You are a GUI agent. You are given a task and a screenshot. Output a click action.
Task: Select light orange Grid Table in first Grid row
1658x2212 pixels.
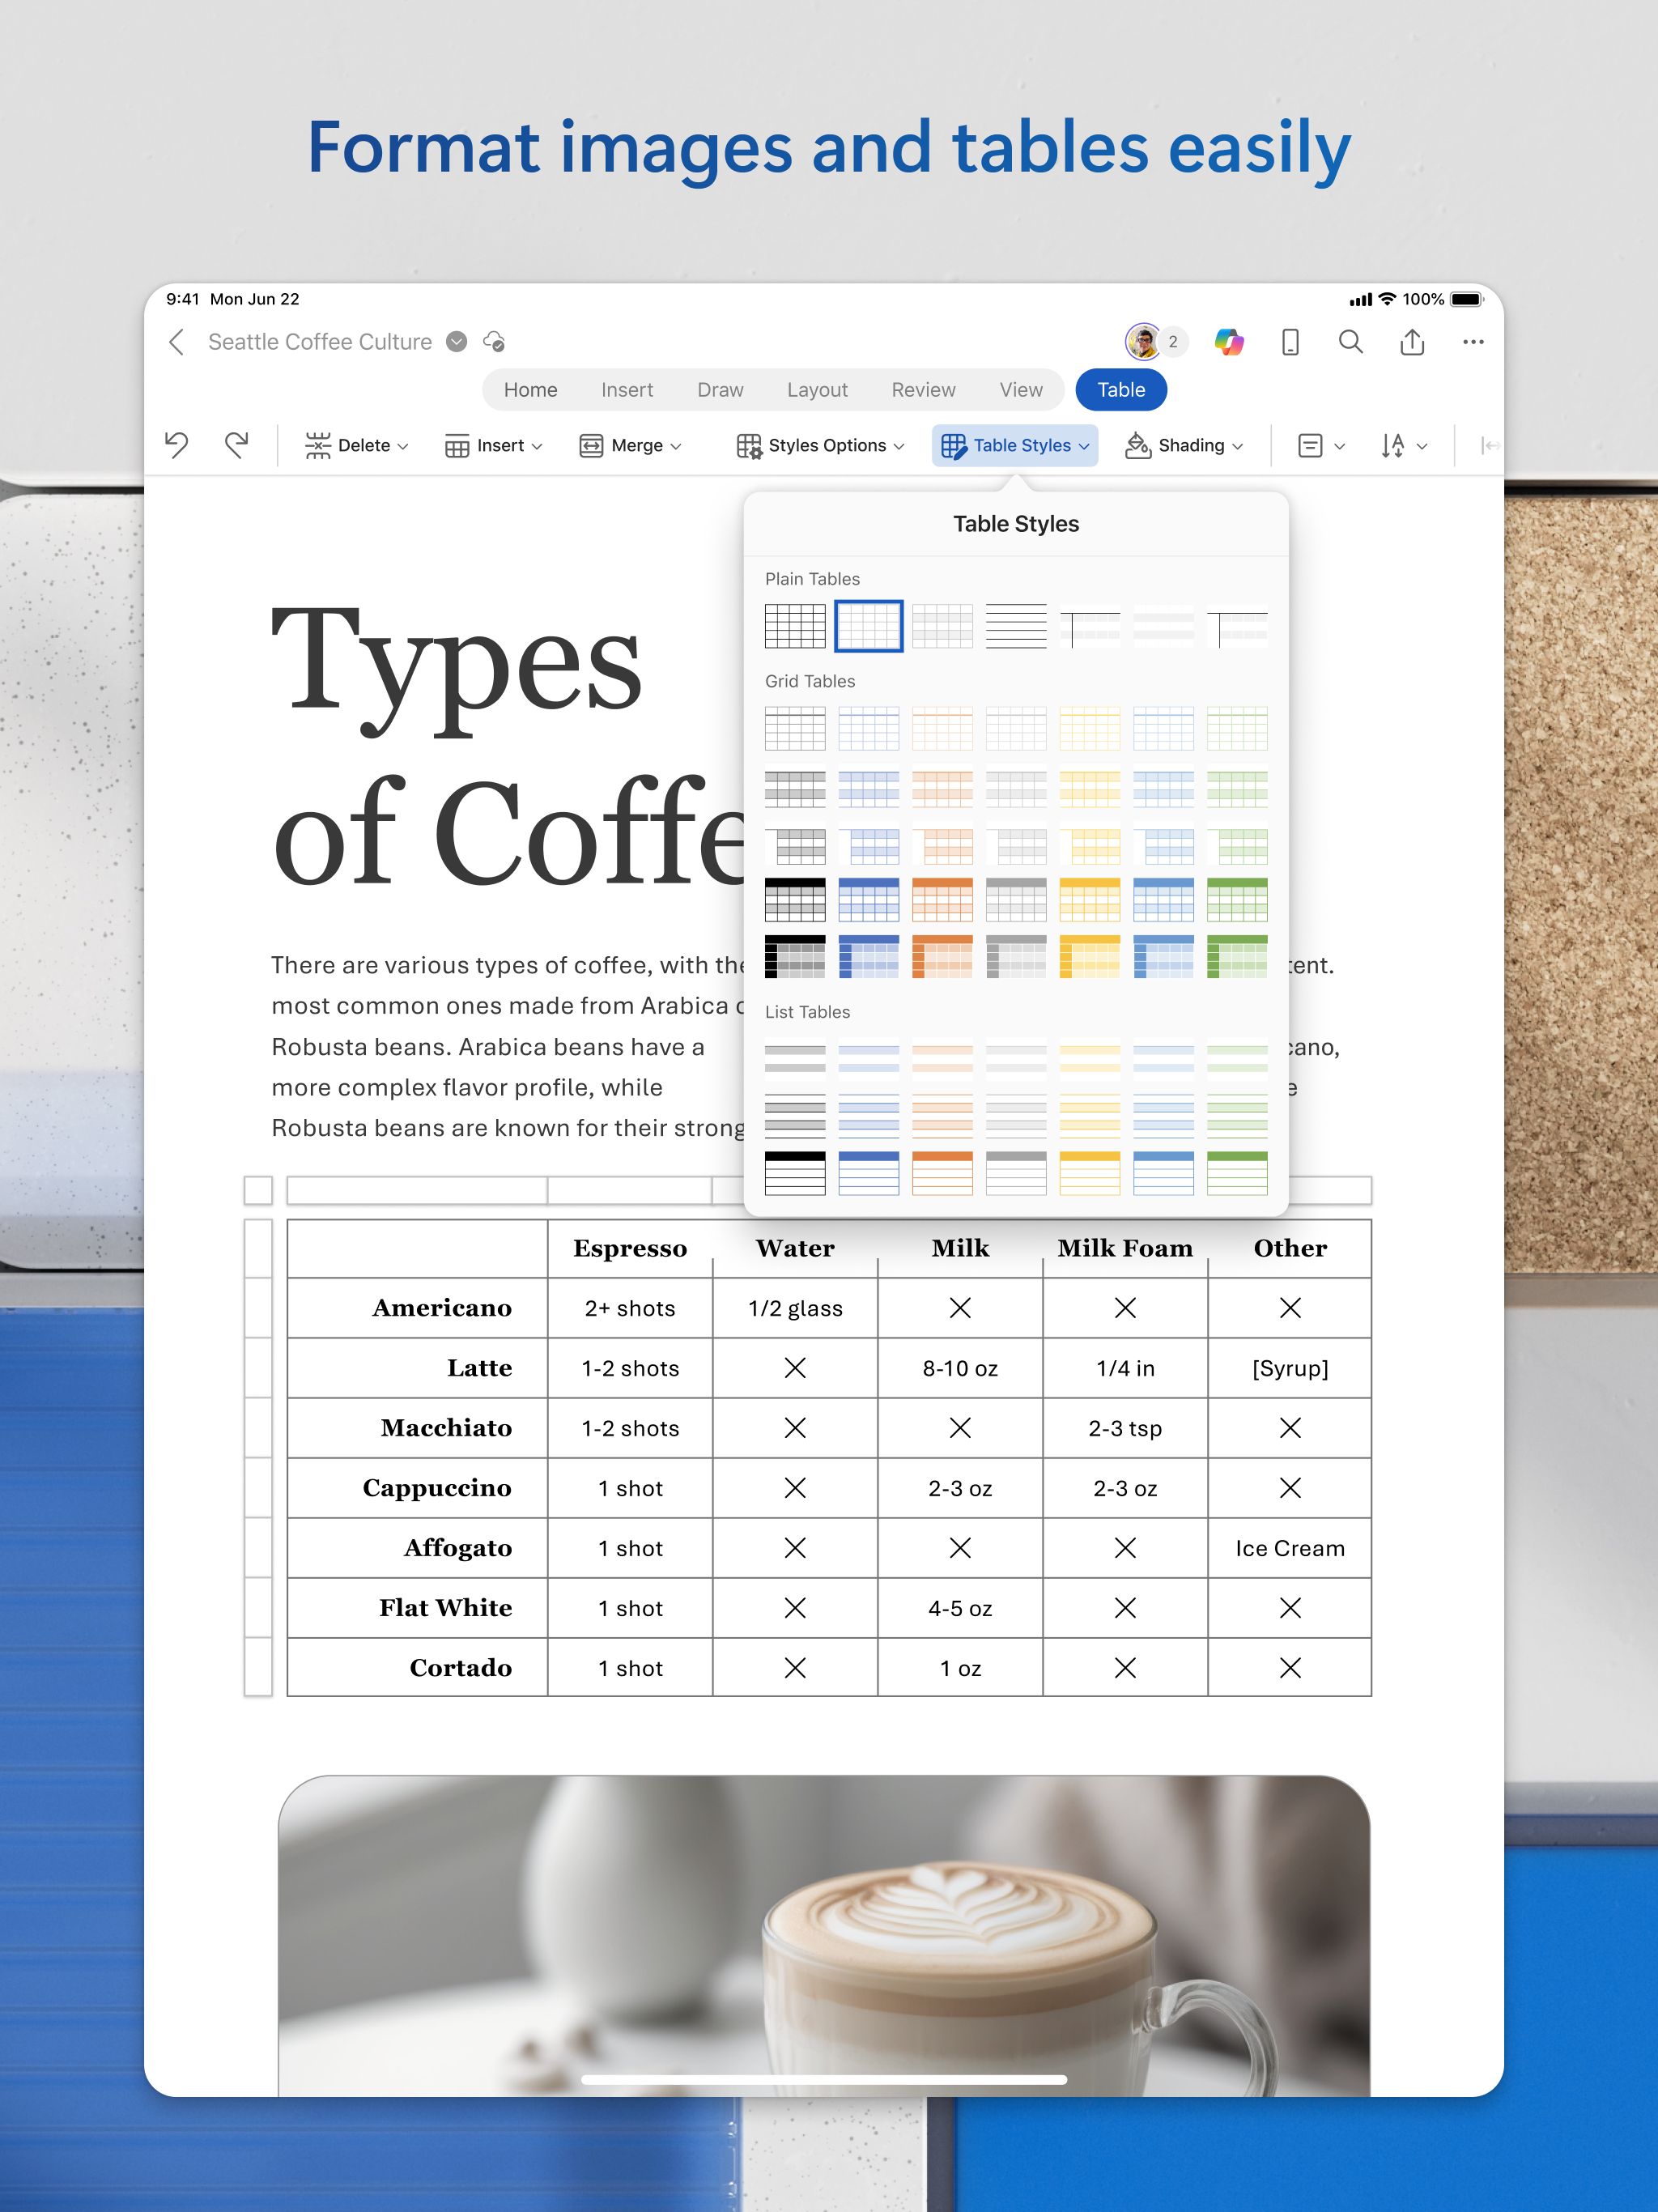point(942,728)
